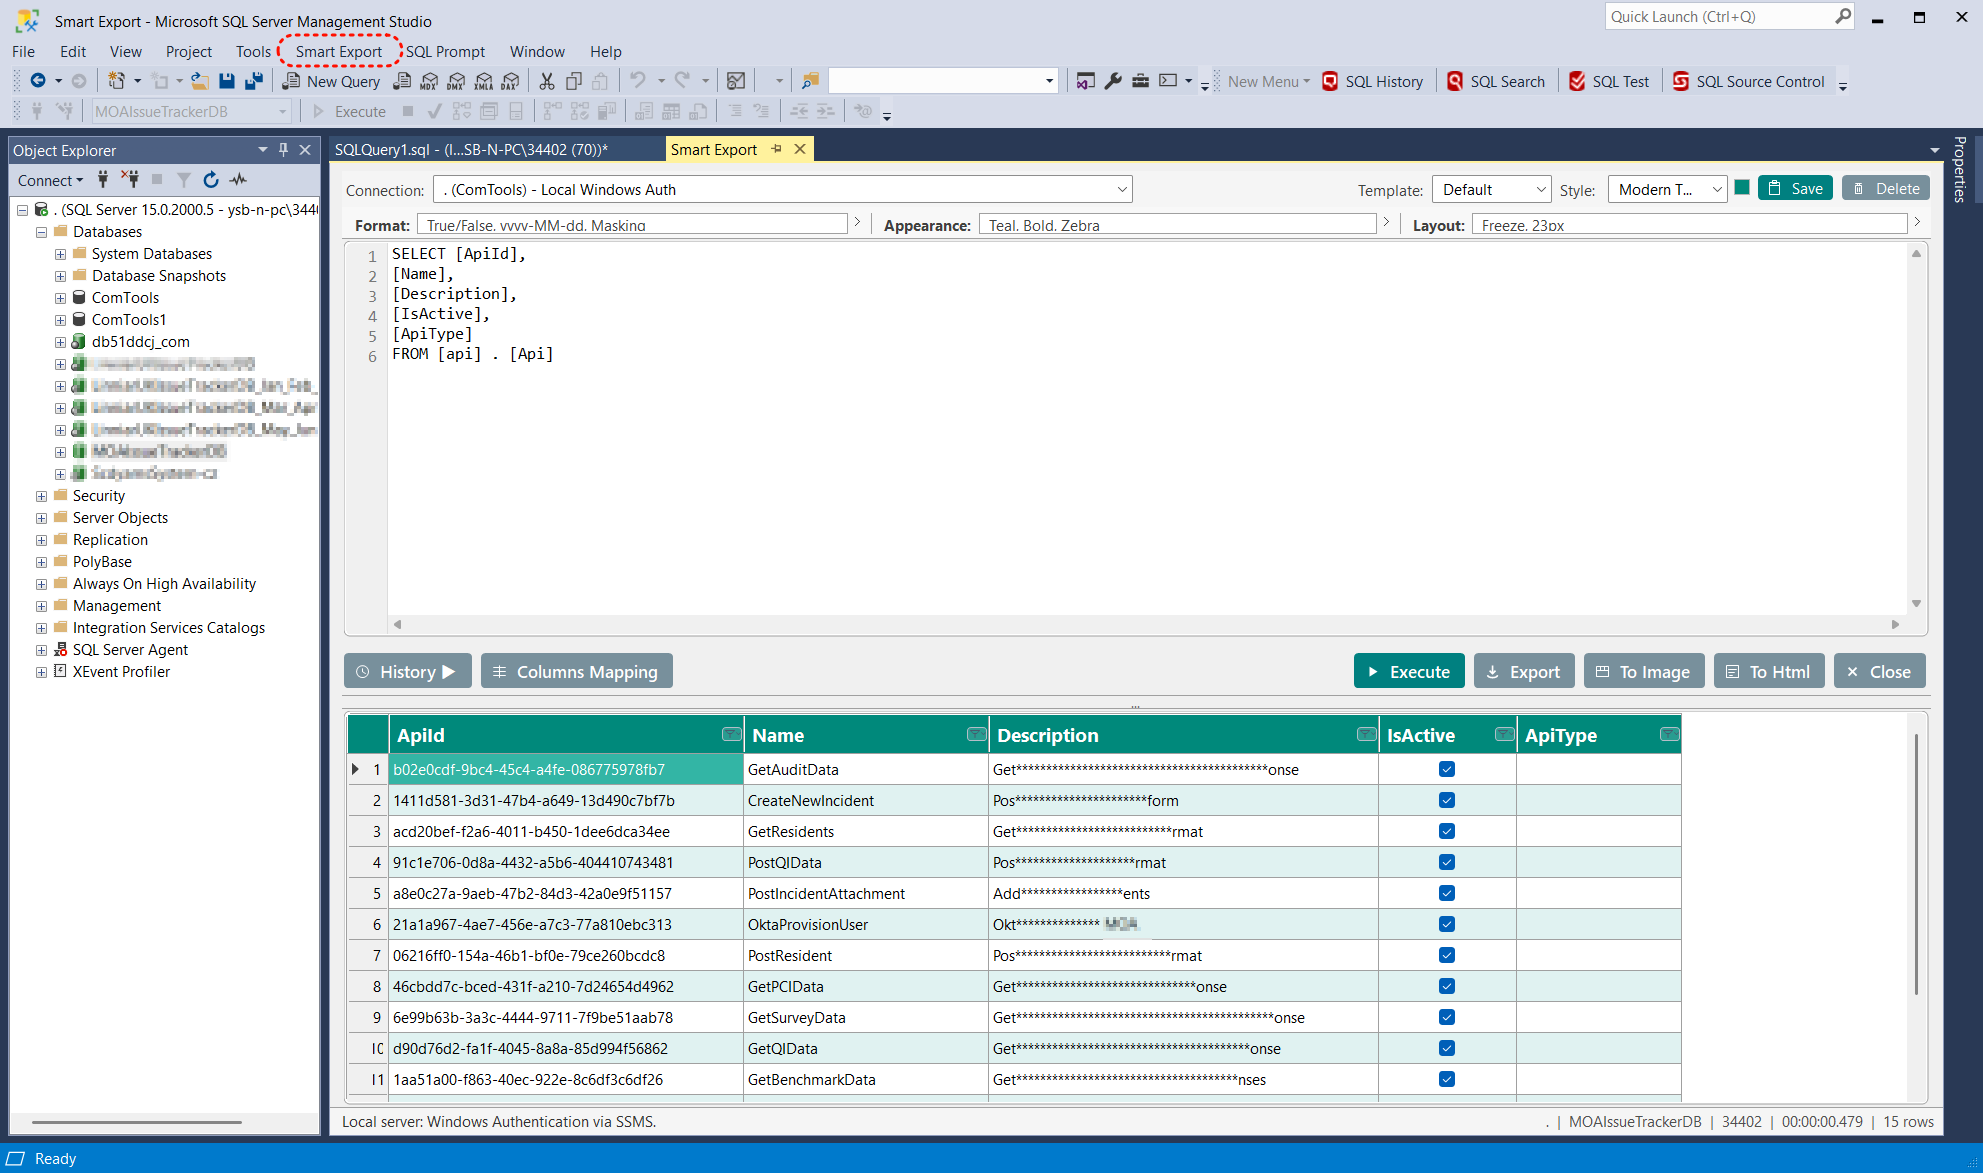Click the XMLA query icon

click(483, 81)
